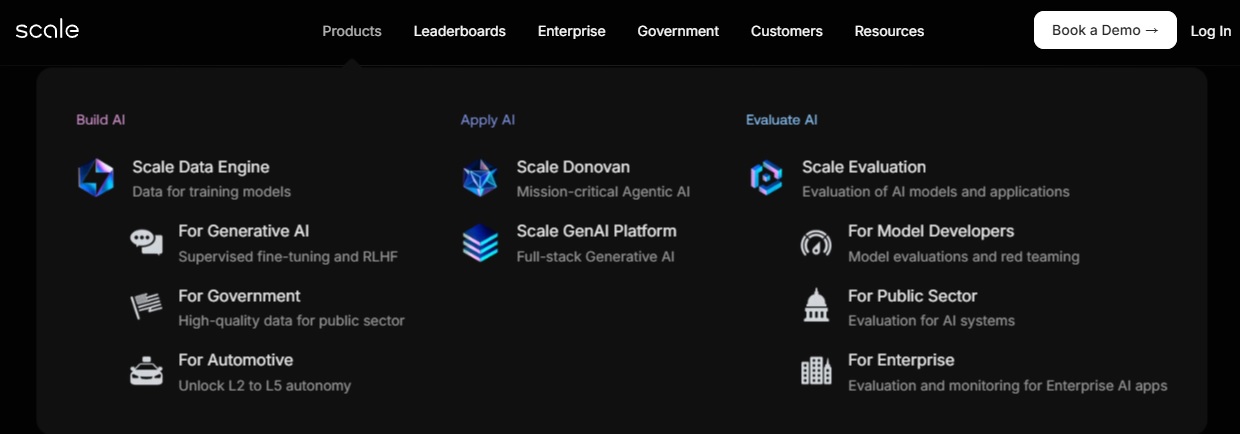Click 'Supervised fine-tuning and RLHF' text
This screenshot has height=434, width=1240.
pos(288,257)
